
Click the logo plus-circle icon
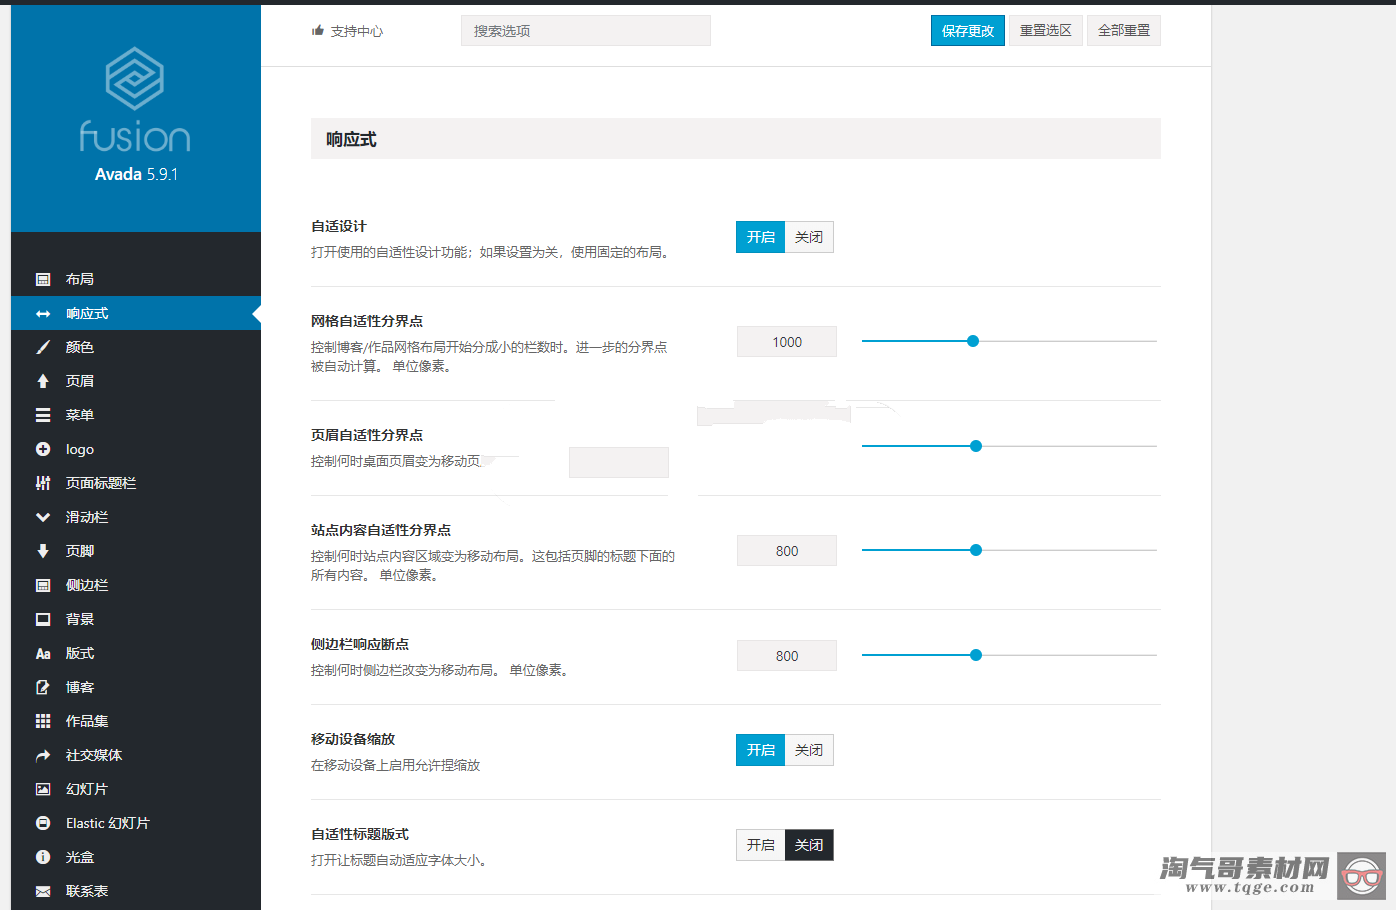click(43, 449)
